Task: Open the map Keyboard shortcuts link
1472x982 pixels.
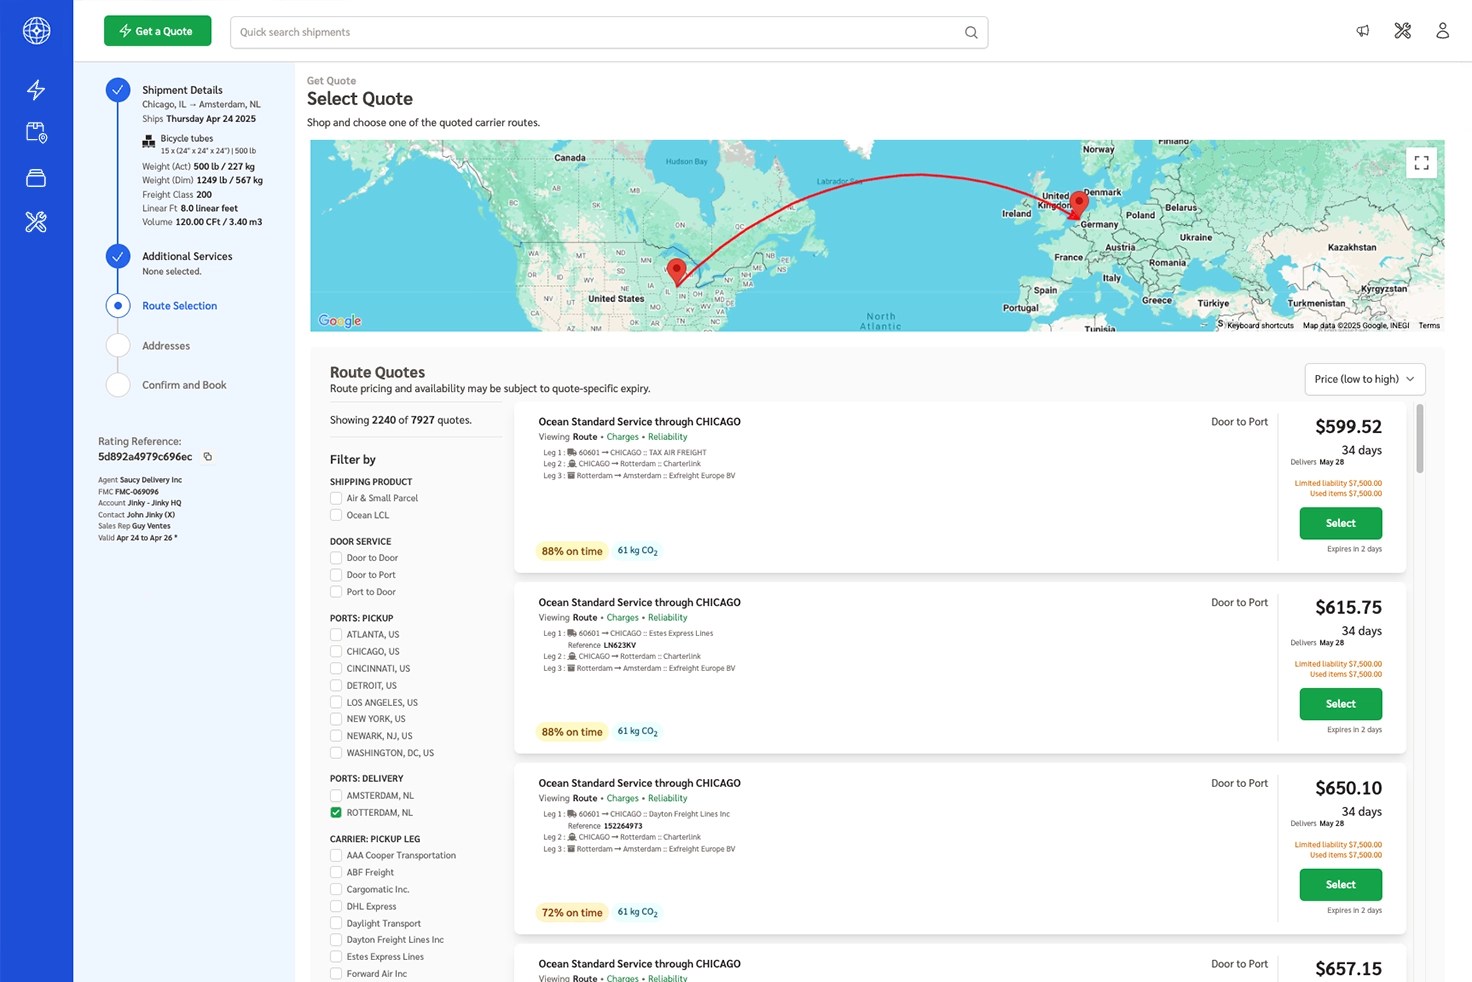Action: [1260, 325]
